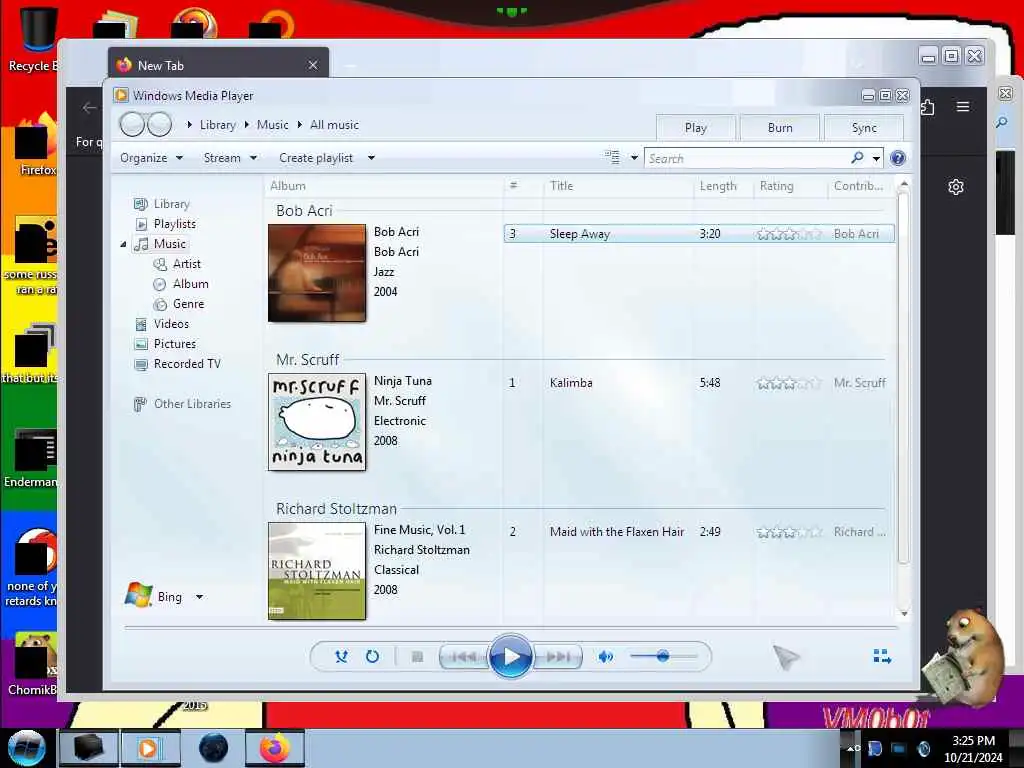The height and width of the screenshot is (768, 1024).
Task: Select the New Tab tab in Firefox
Action: (x=218, y=65)
